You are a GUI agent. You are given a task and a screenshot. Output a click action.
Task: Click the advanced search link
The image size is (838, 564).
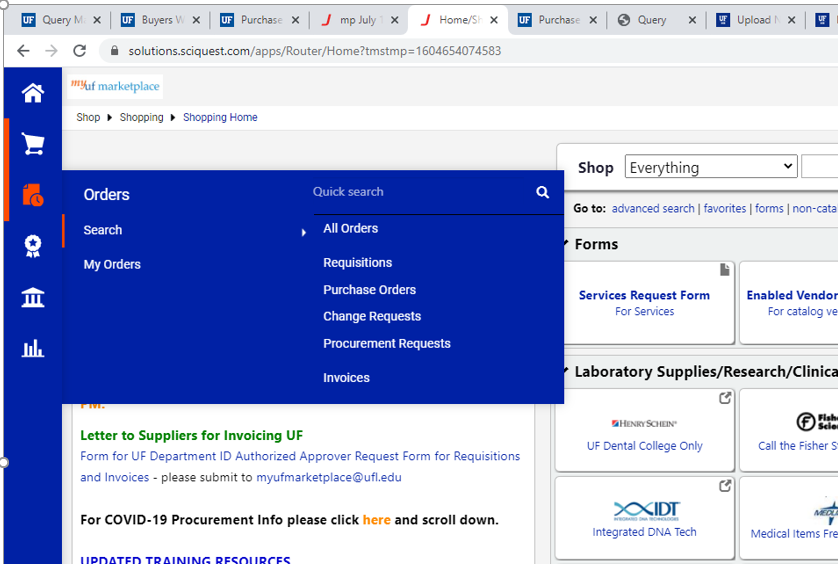click(652, 209)
